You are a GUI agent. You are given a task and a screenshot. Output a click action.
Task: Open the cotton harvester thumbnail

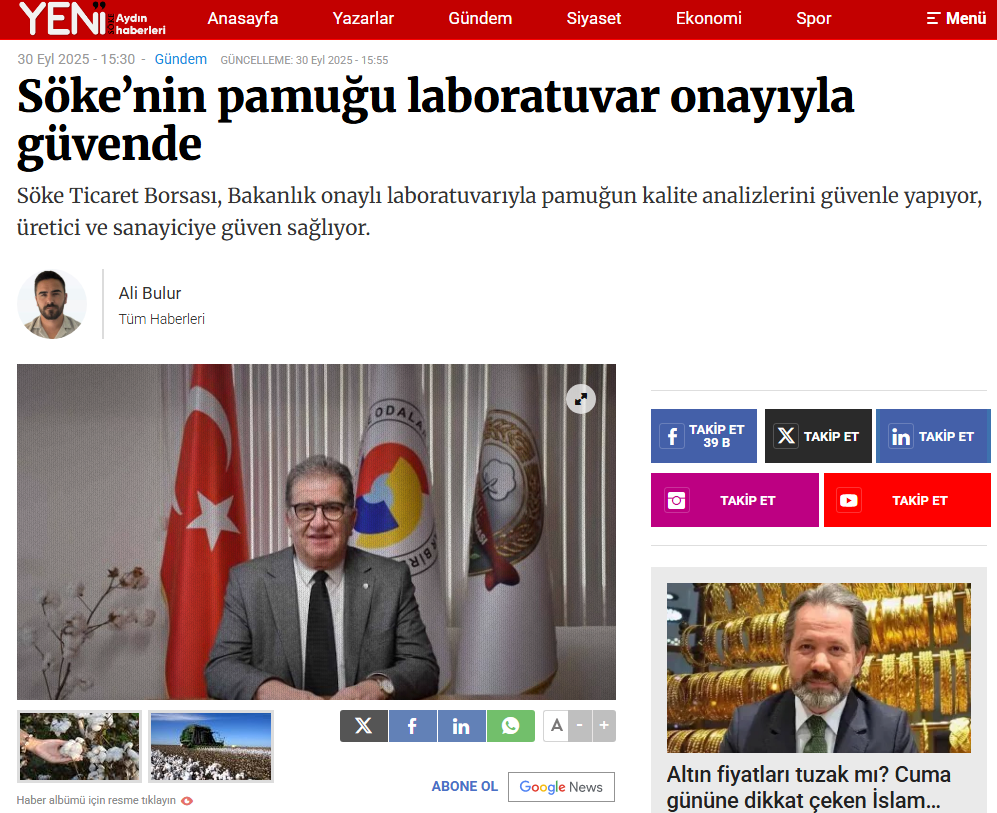[x=211, y=746]
